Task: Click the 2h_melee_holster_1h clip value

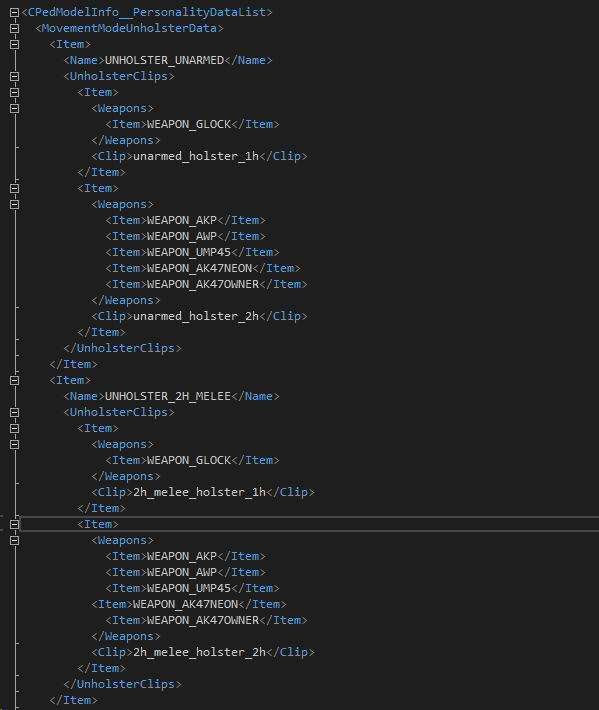Action: point(199,492)
